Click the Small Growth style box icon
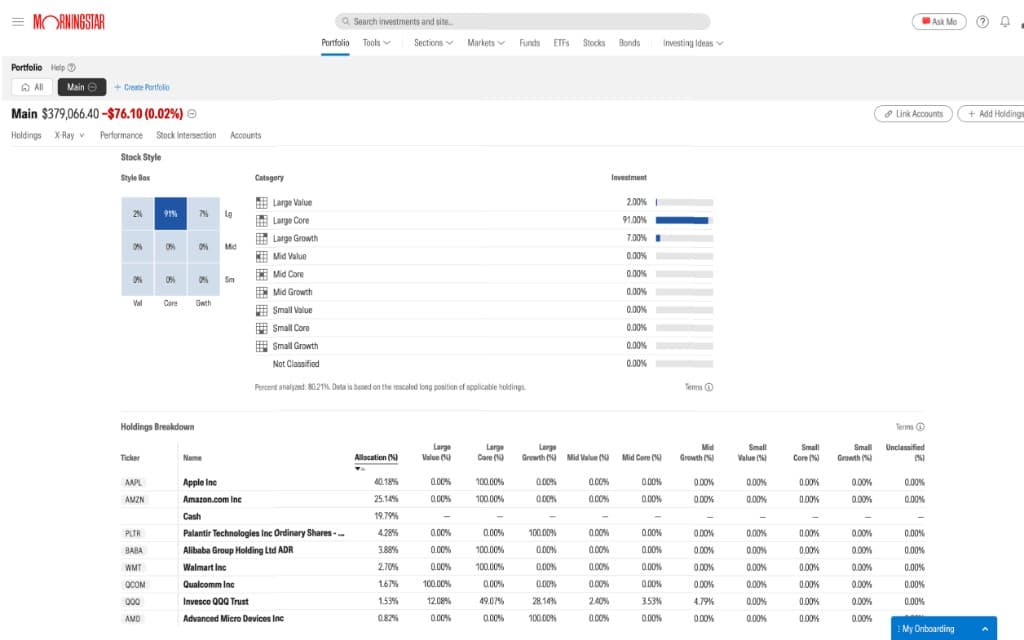 pyautogui.click(x=262, y=346)
